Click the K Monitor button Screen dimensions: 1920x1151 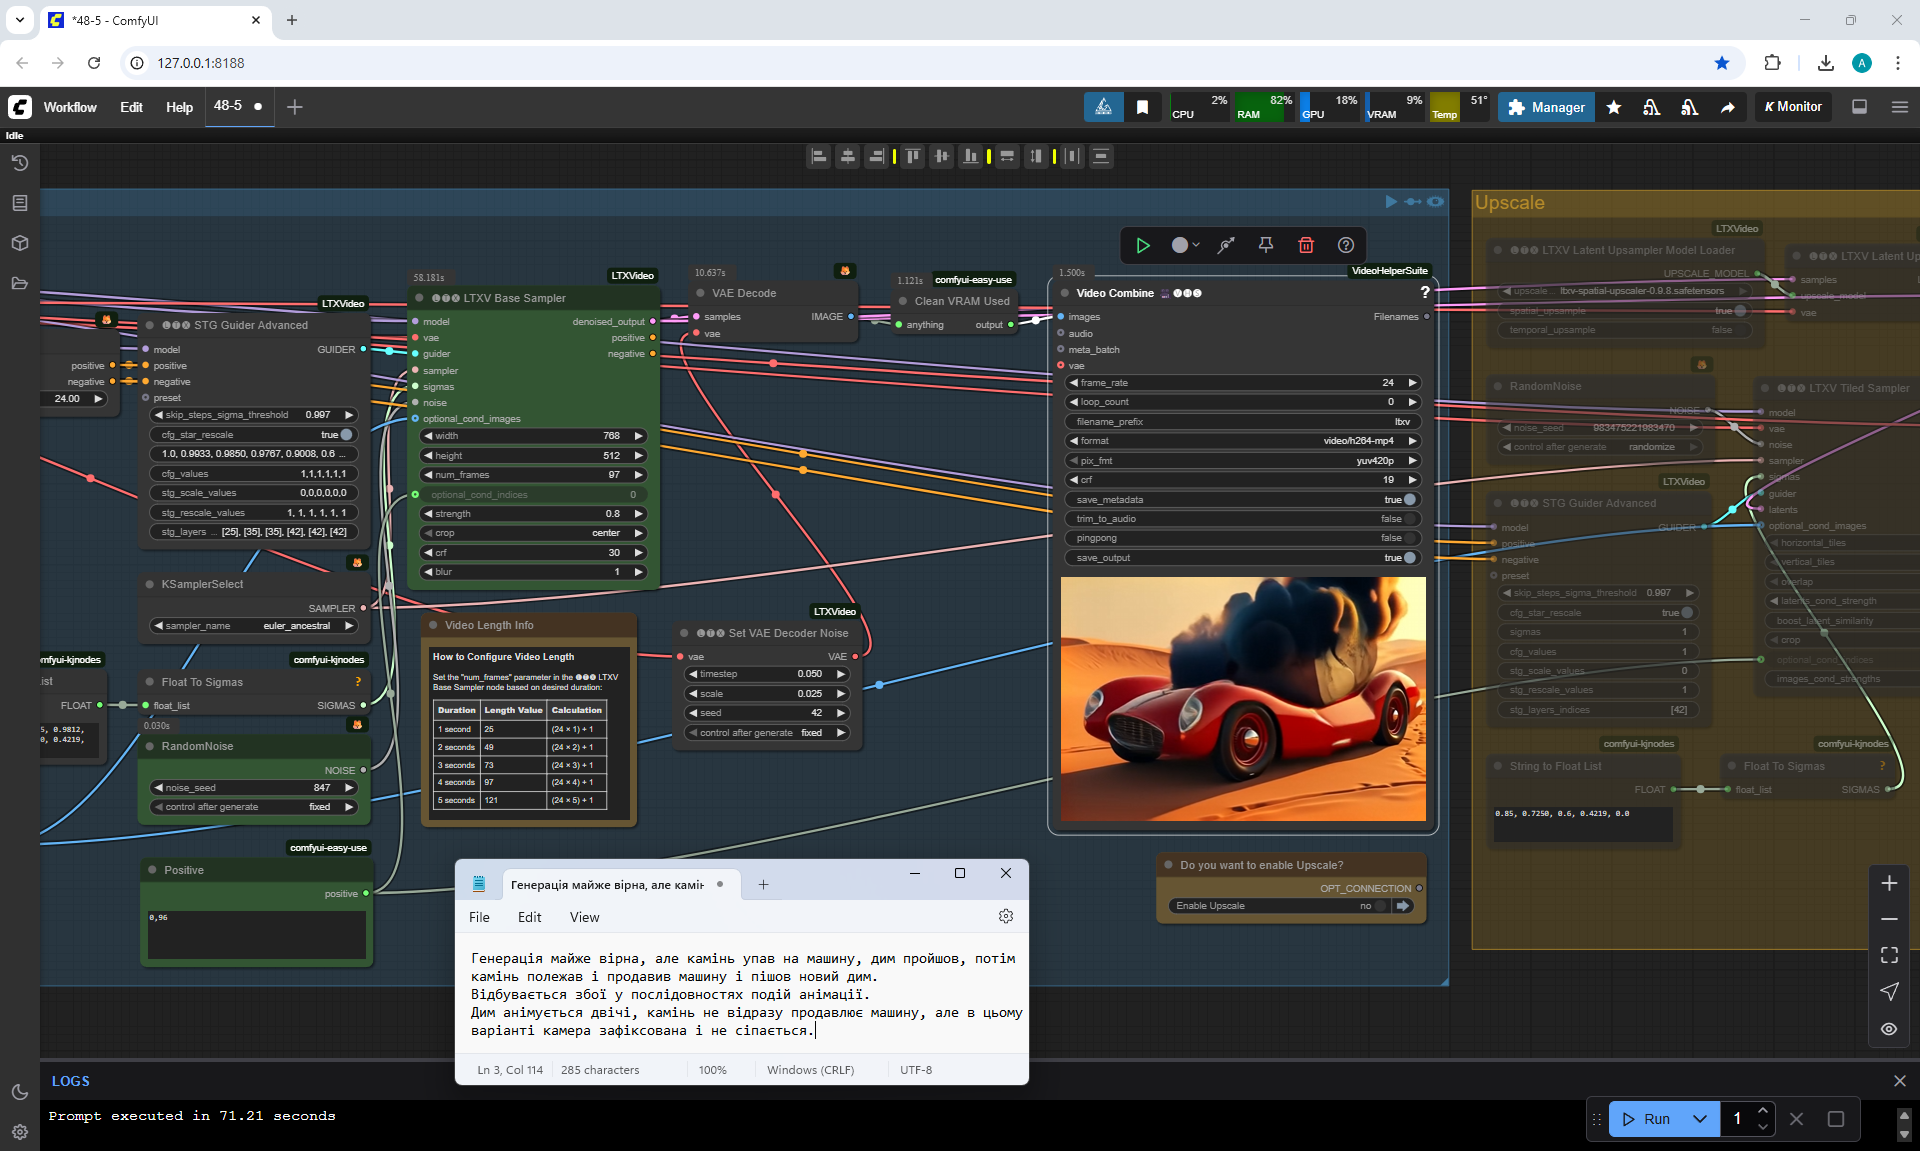tap(1793, 107)
